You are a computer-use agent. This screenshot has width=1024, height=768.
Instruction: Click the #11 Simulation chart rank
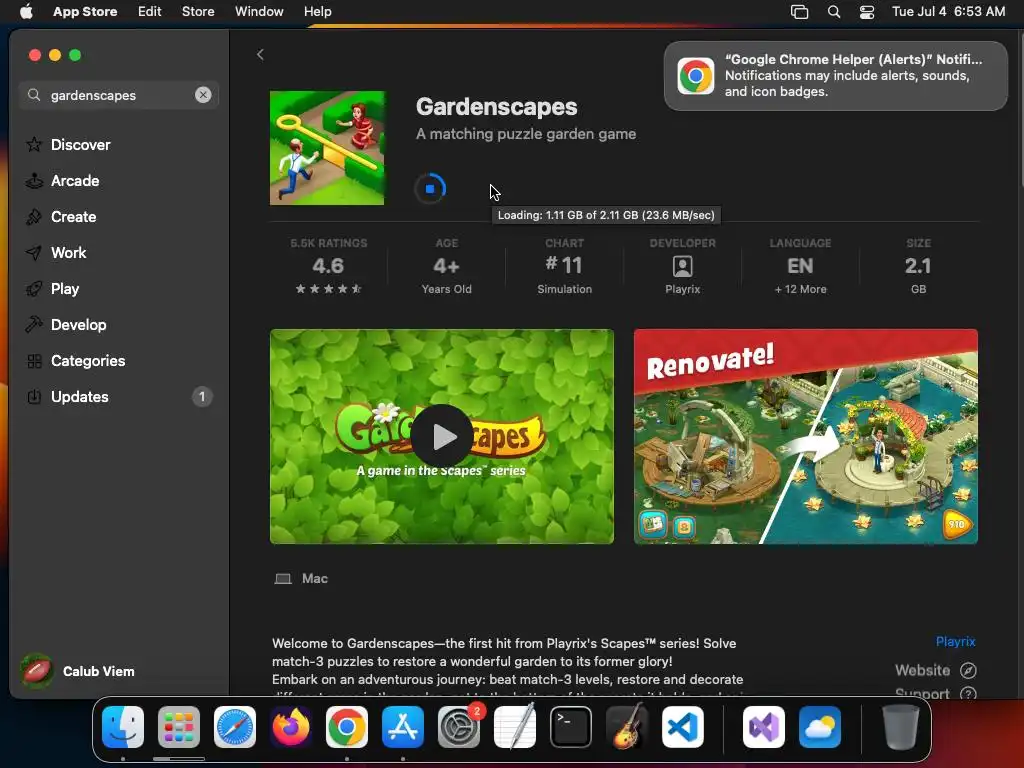tap(564, 267)
